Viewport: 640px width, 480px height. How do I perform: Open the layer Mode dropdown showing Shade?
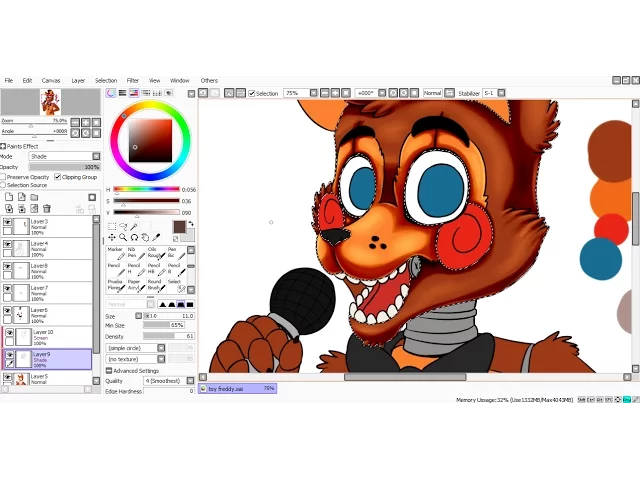(x=64, y=156)
